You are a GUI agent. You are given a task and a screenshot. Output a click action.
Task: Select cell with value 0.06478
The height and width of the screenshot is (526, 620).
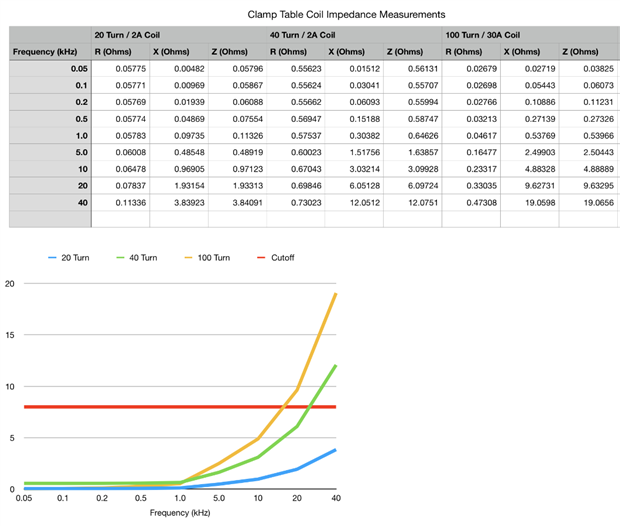point(121,169)
